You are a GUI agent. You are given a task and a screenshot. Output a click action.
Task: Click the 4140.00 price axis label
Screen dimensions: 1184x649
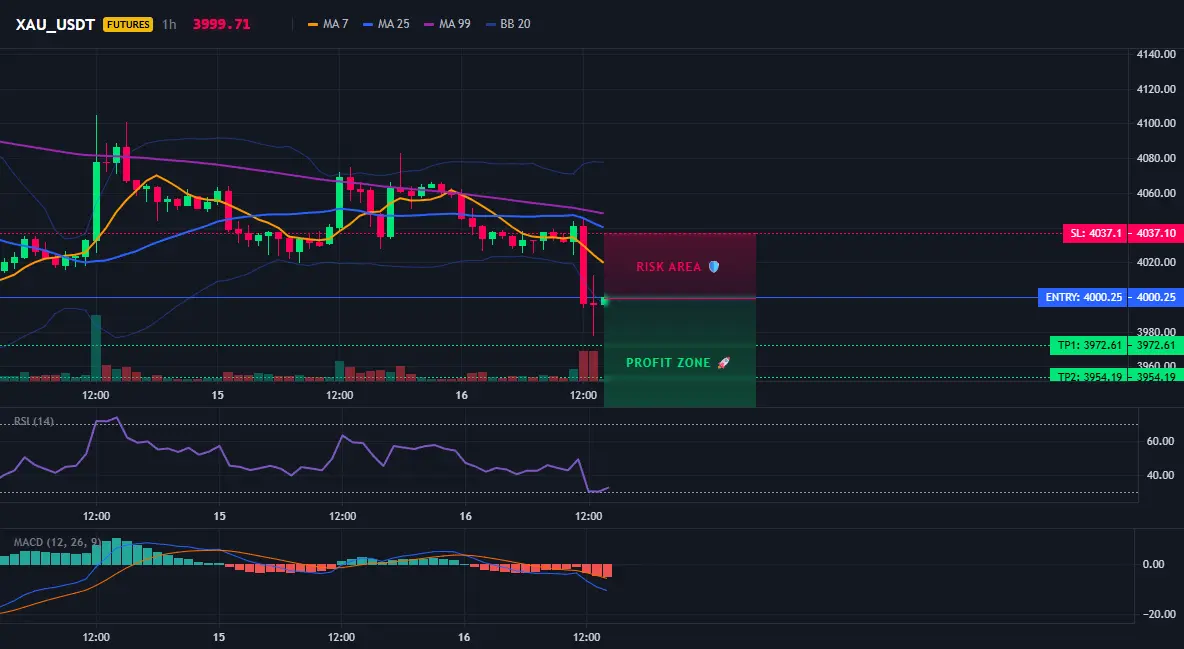(x=1156, y=54)
